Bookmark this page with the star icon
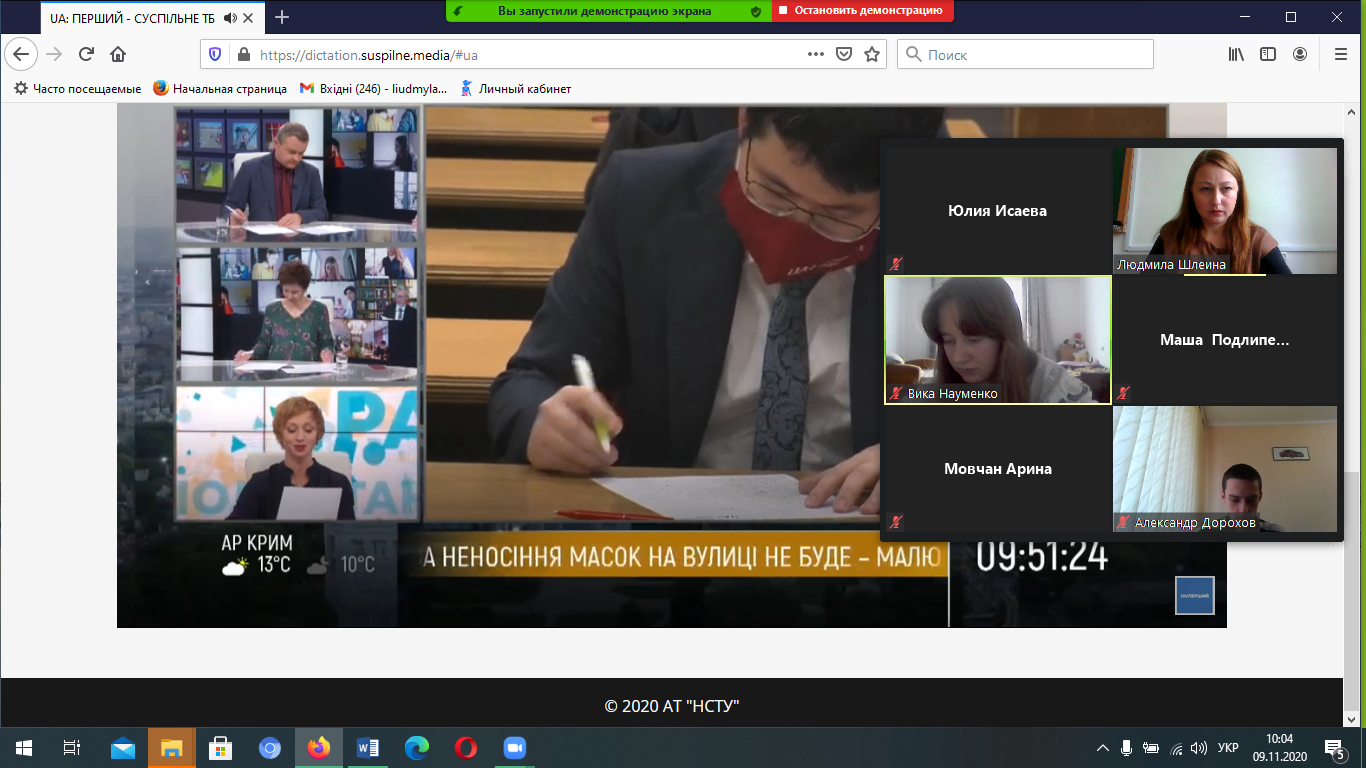 [x=871, y=54]
